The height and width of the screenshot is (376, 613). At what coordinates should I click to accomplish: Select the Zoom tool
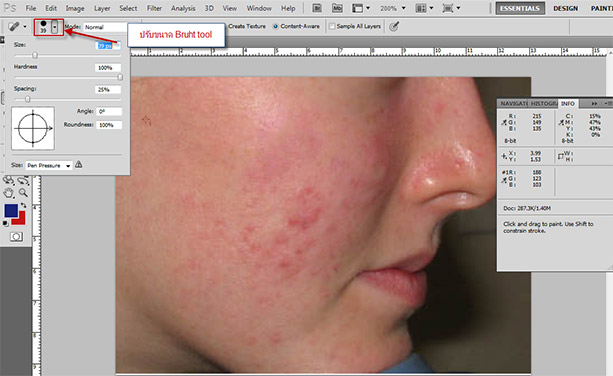[23, 193]
